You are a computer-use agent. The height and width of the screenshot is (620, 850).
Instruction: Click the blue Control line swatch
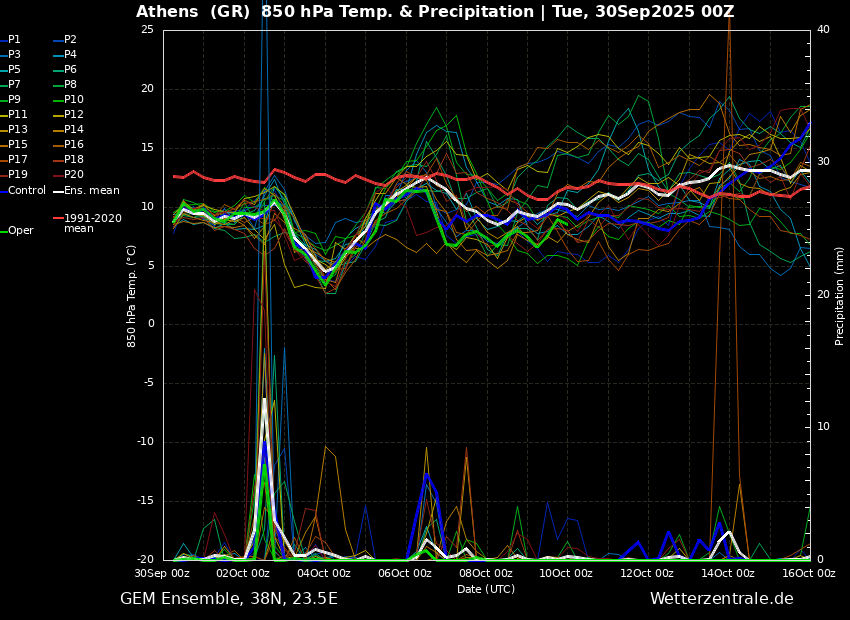click(x=3, y=191)
